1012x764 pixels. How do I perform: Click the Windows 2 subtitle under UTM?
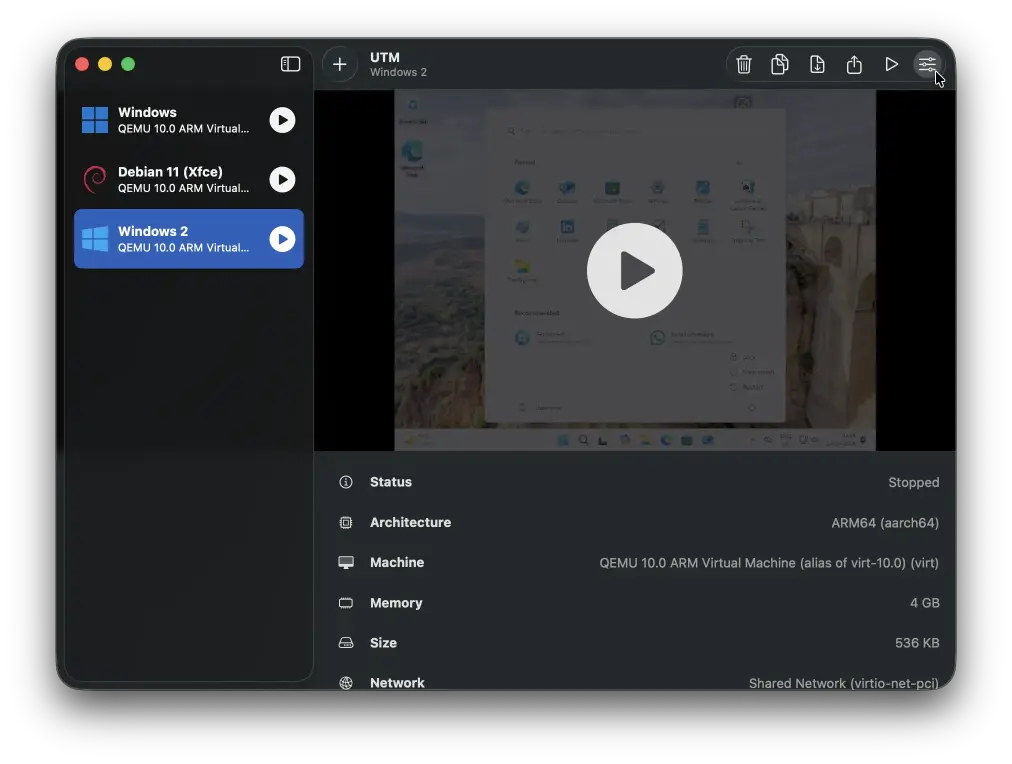[x=398, y=72]
